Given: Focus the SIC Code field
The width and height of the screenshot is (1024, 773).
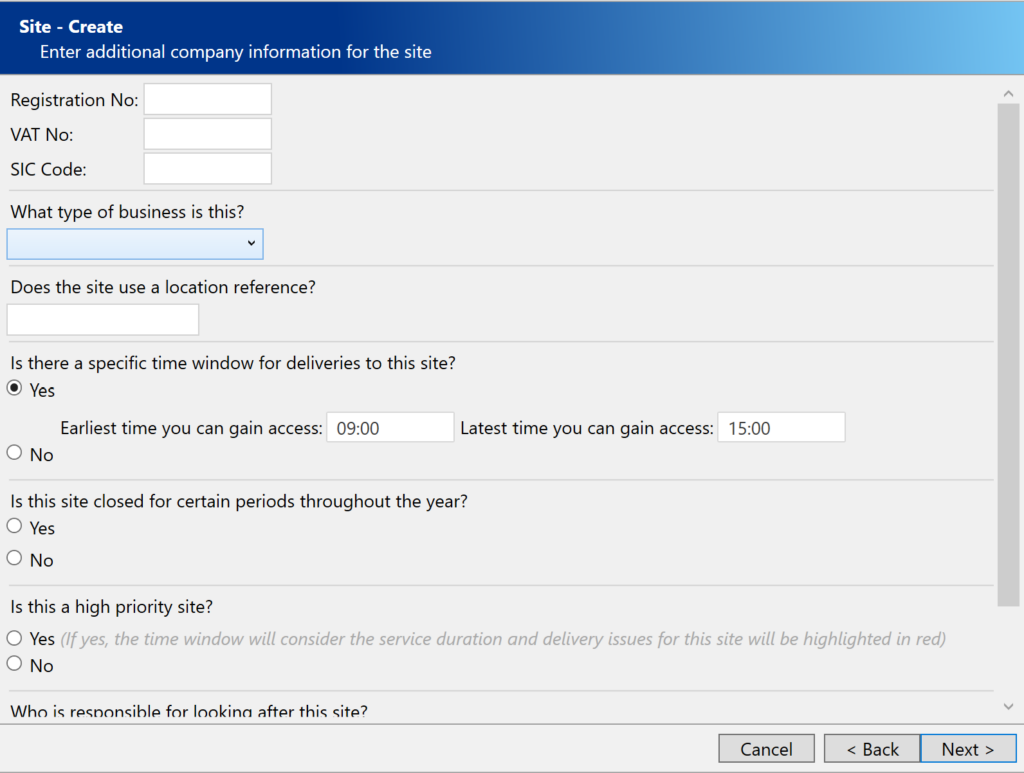Looking at the screenshot, I should click(207, 169).
